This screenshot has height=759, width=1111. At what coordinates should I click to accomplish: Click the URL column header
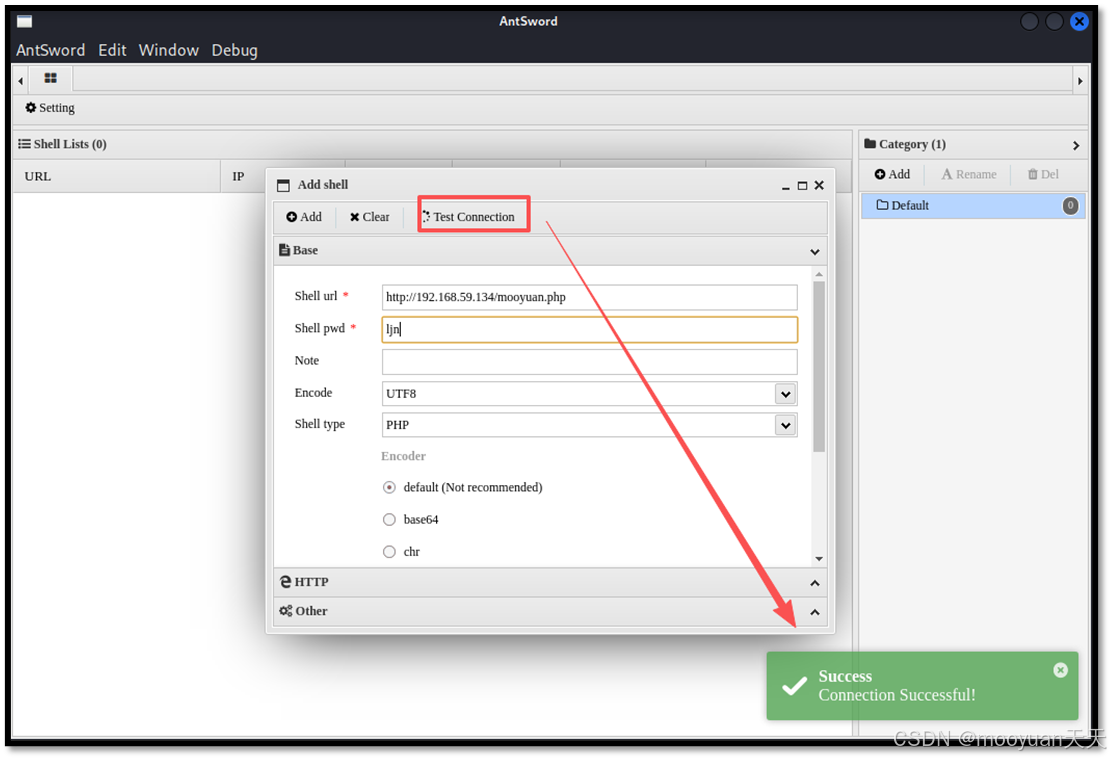coord(117,176)
